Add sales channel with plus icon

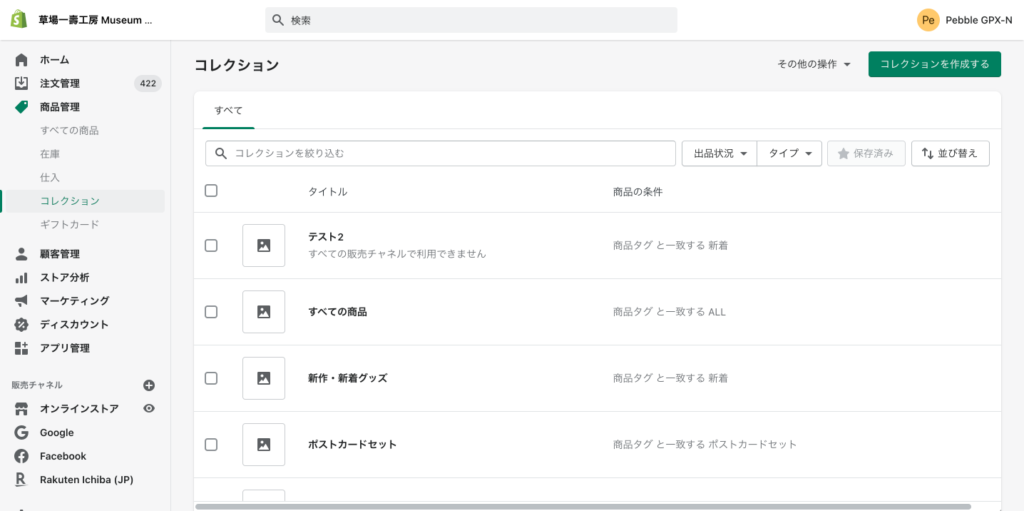tap(149, 385)
